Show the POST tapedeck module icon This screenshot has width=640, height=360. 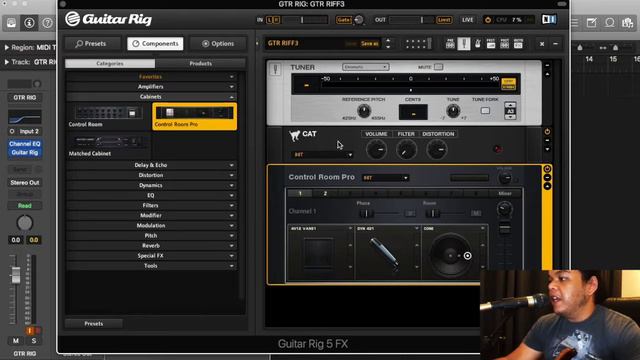tap(504, 44)
